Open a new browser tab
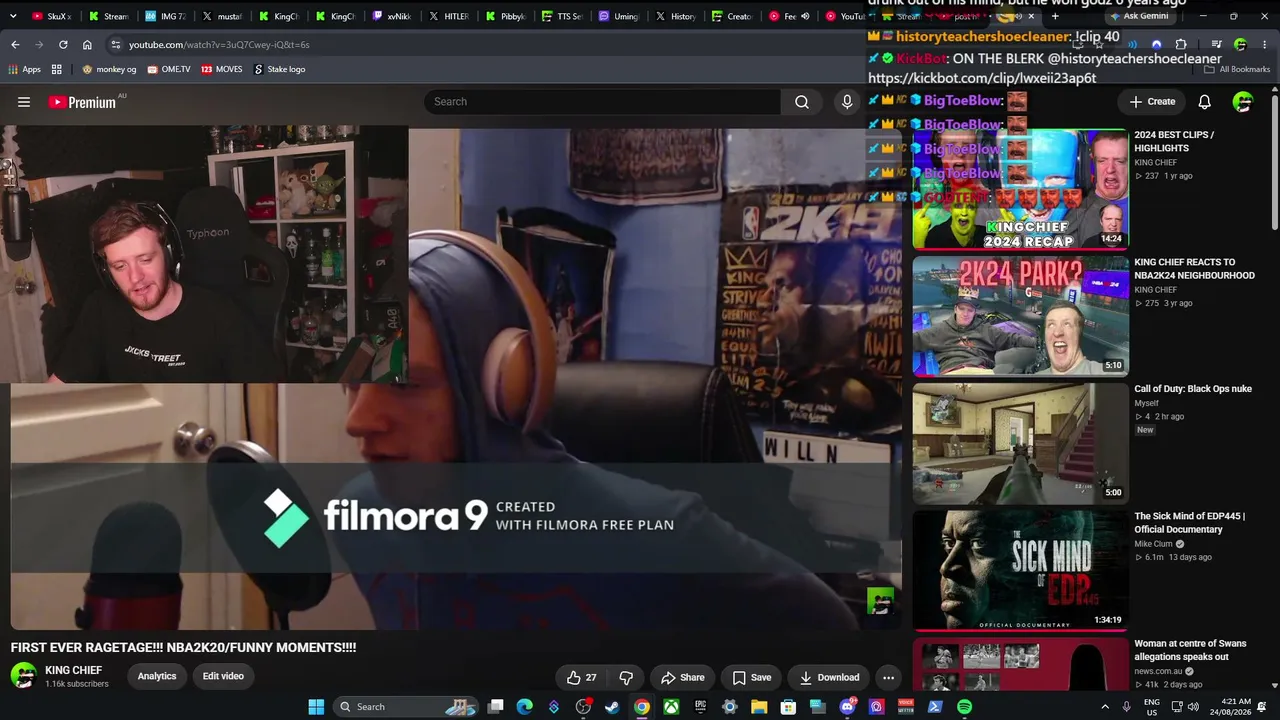1280x720 pixels. point(1055,17)
